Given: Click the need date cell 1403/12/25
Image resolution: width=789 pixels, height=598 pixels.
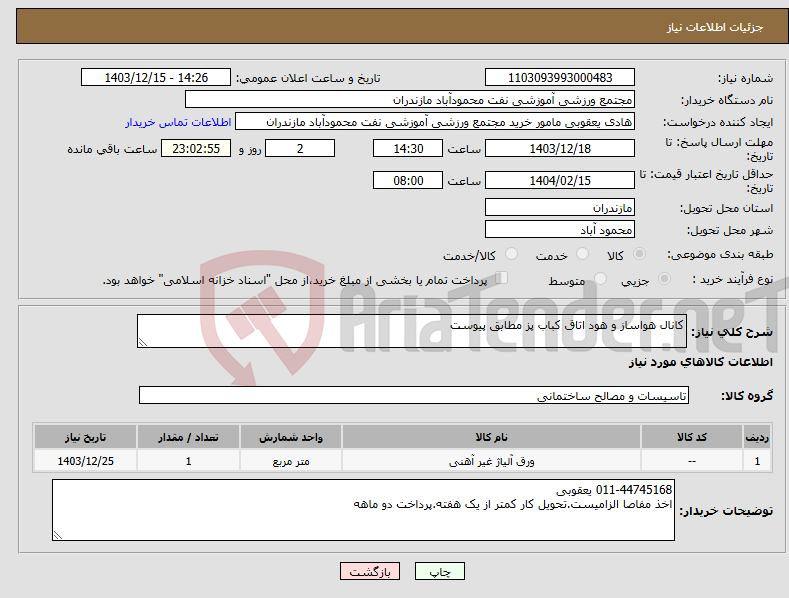Looking at the screenshot, I should pos(86,461).
